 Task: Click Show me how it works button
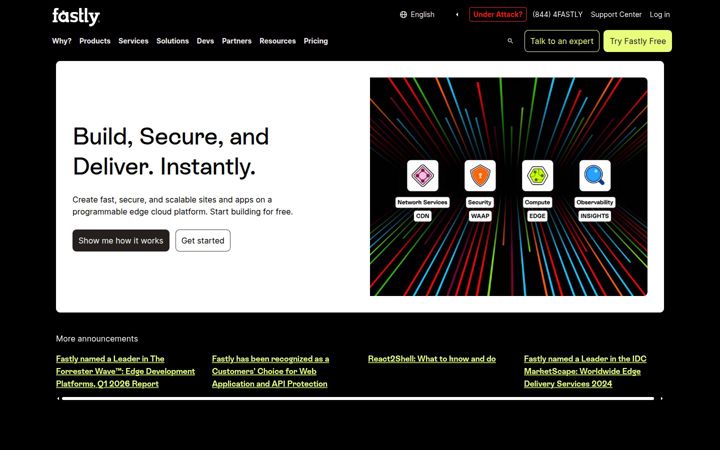click(x=121, y=241)
